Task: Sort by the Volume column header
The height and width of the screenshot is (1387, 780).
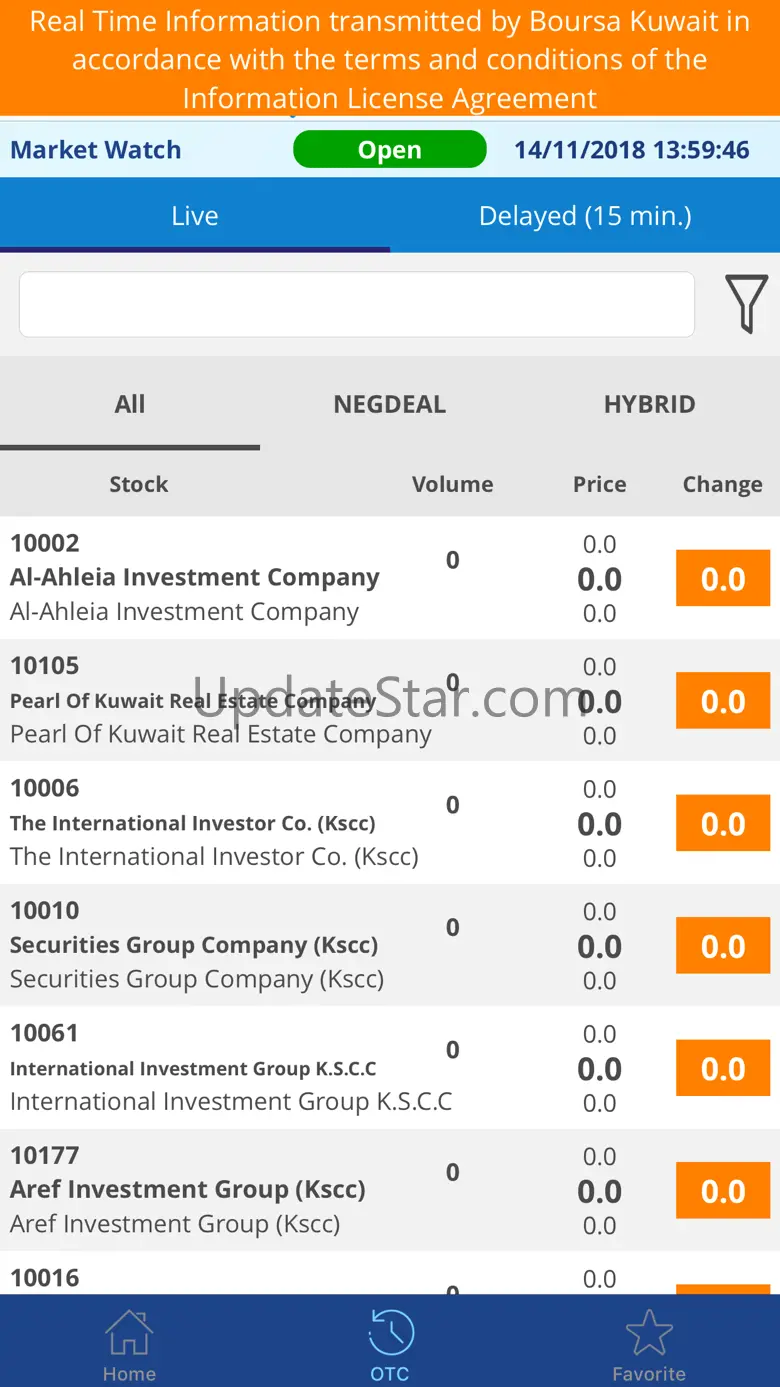Action: click(452, 484)
